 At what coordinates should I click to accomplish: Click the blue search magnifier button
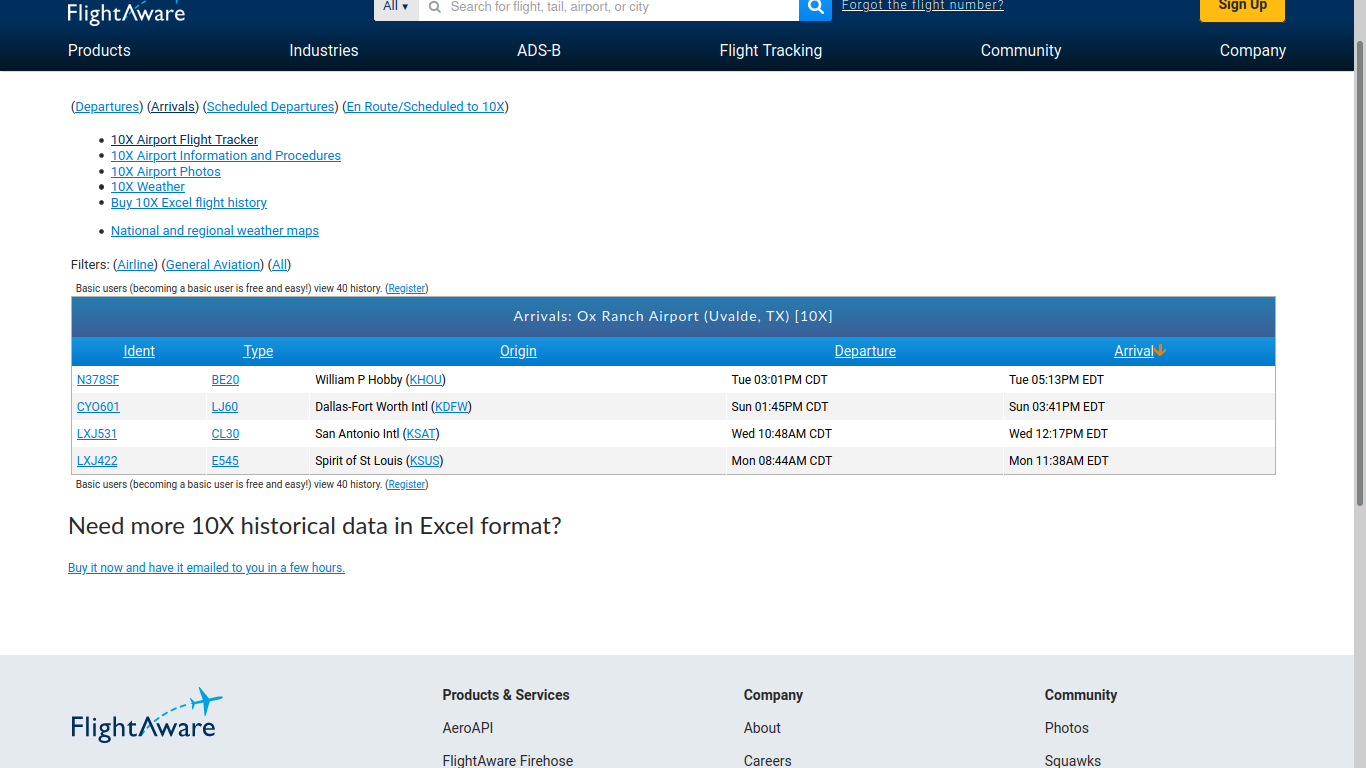[815, 8]
